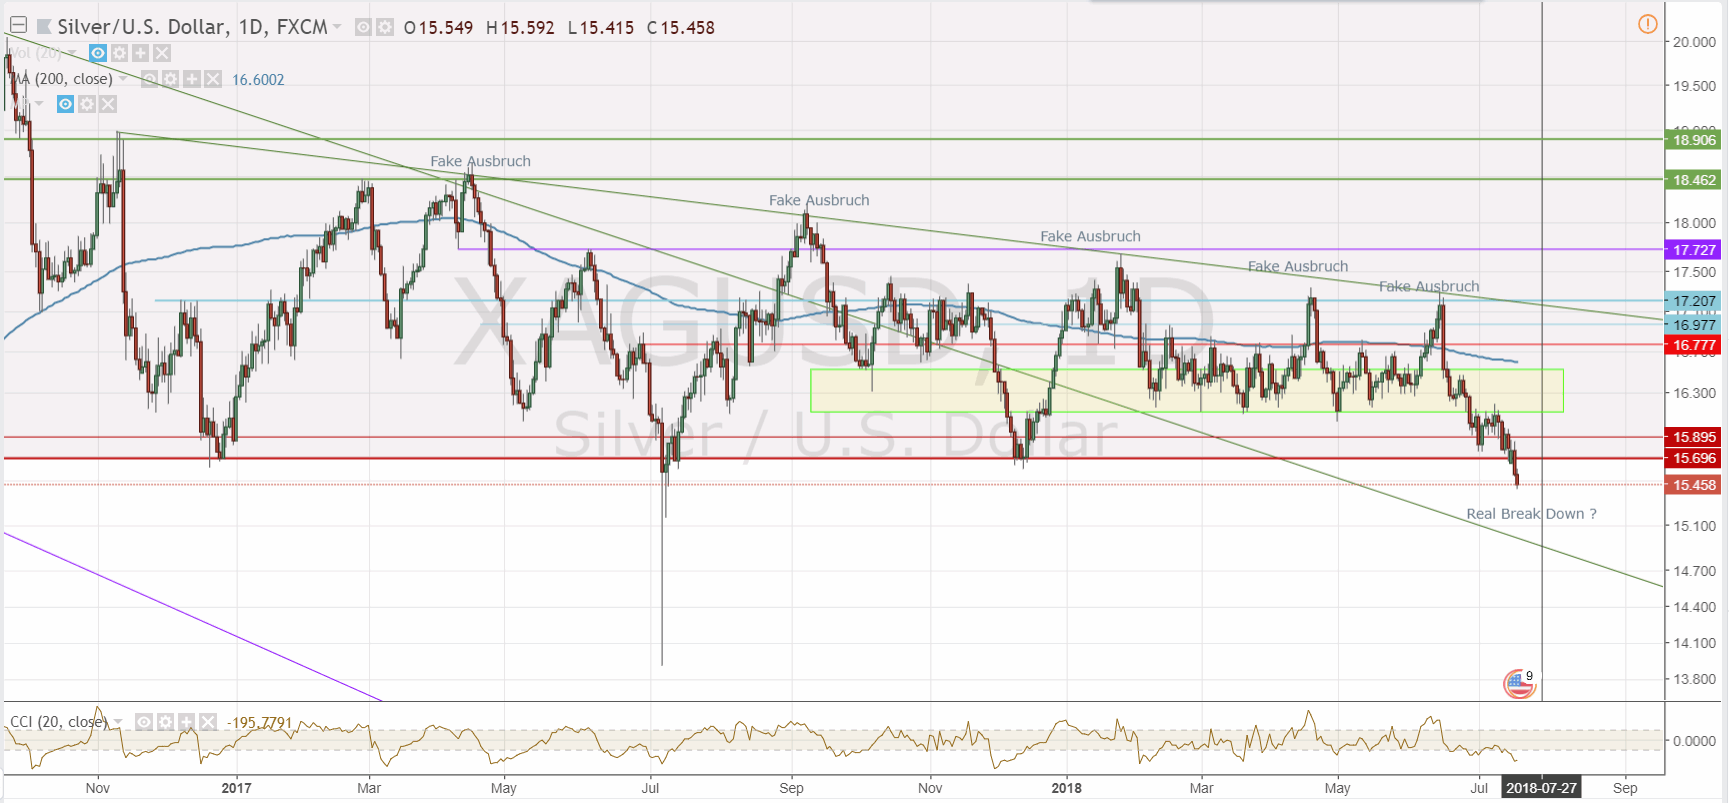1729x803 pixels.
Task: Select the 'Fake Ausbruch' label near September 2017
Action: click(x=819, y=200)
